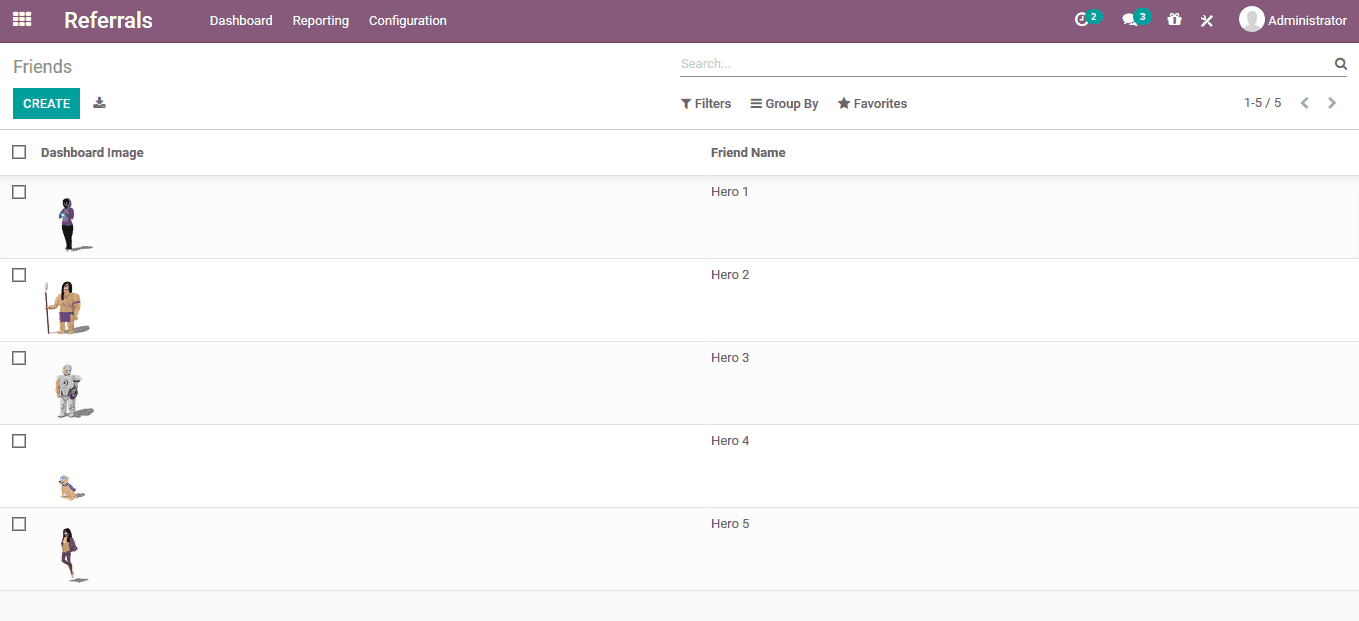Open the Favorites dropdown
Screen dimensions: 1359x621
872,104
